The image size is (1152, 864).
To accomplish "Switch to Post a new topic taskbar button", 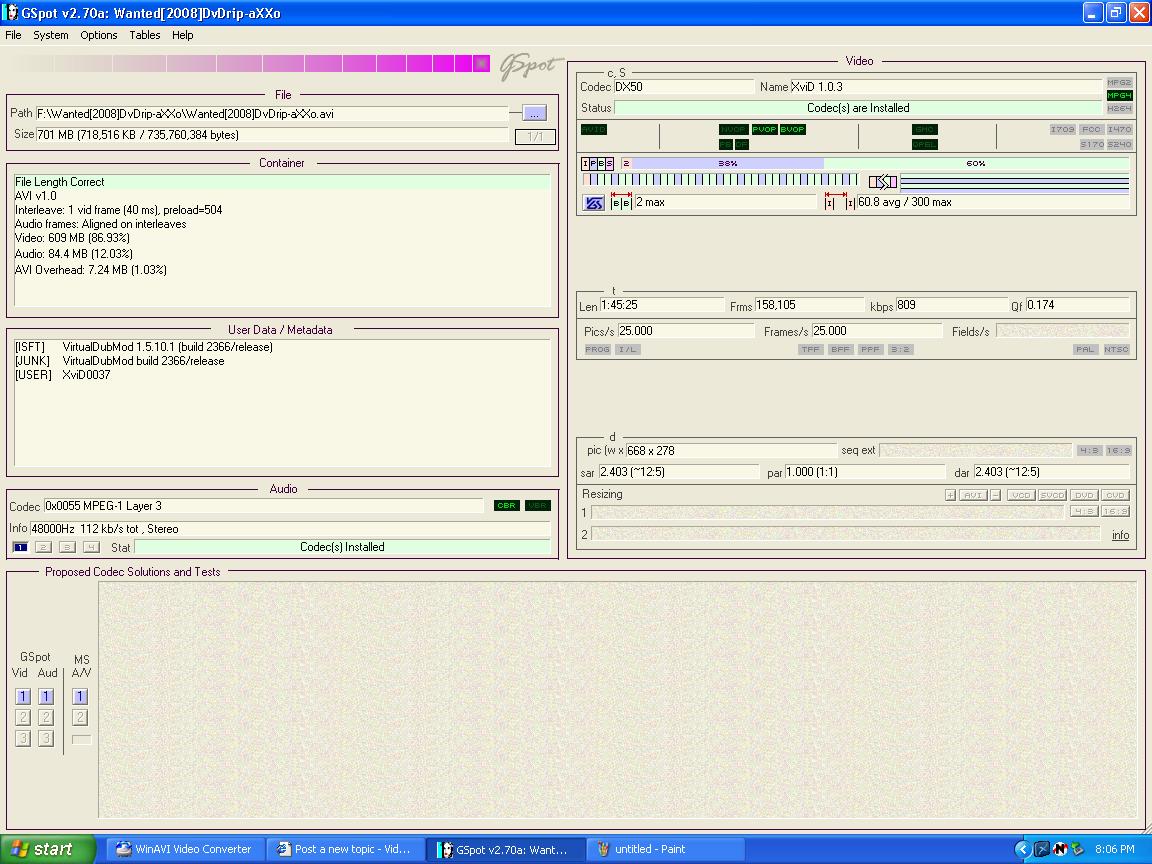I will pyautogui.click(x=344, y=849).
